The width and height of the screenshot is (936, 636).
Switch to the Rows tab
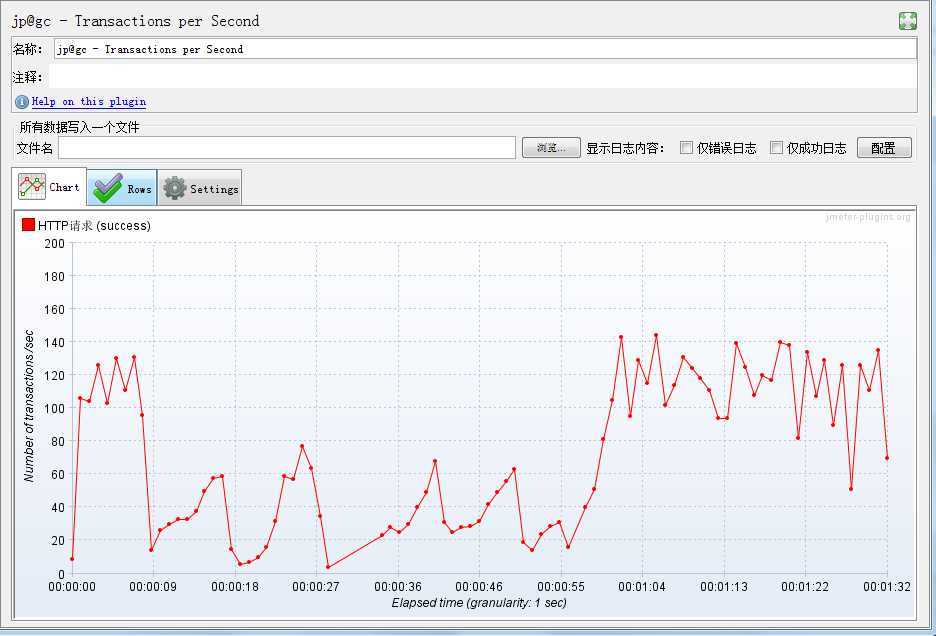pos(122,189)
